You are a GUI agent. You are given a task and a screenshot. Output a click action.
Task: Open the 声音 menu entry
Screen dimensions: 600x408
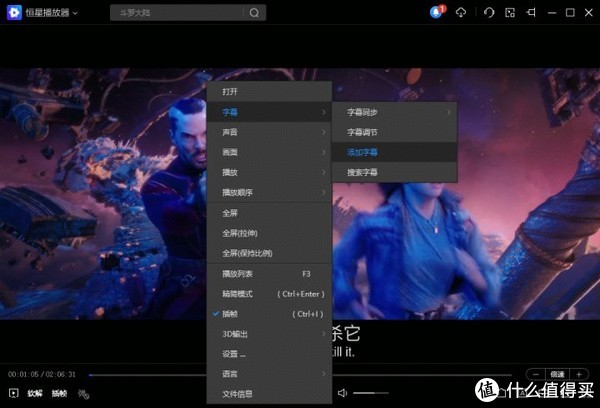[269, 132]
